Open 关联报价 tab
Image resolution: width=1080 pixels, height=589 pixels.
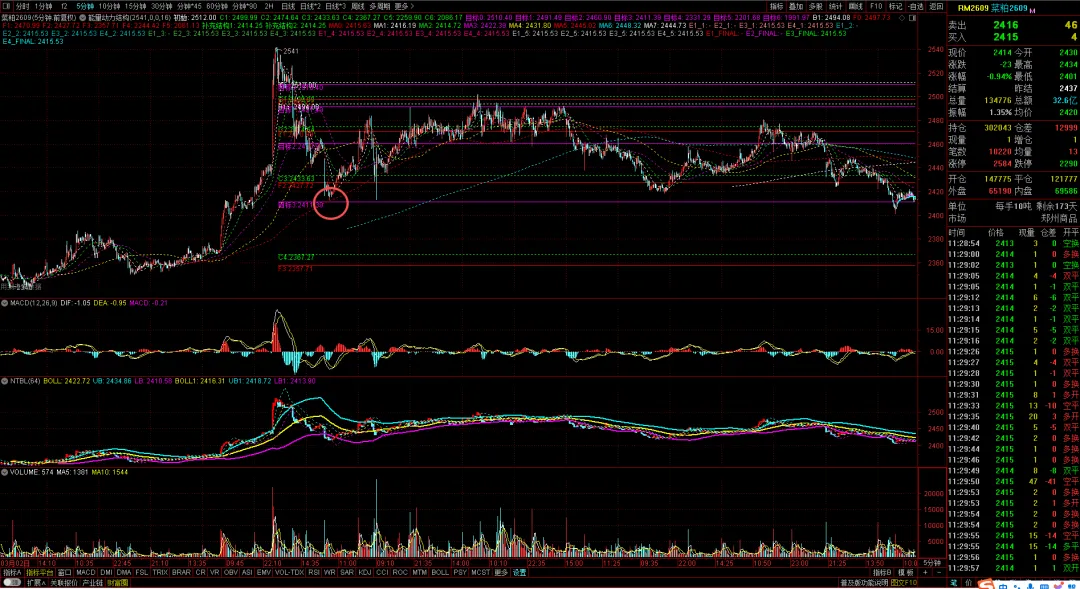point(63,583)
